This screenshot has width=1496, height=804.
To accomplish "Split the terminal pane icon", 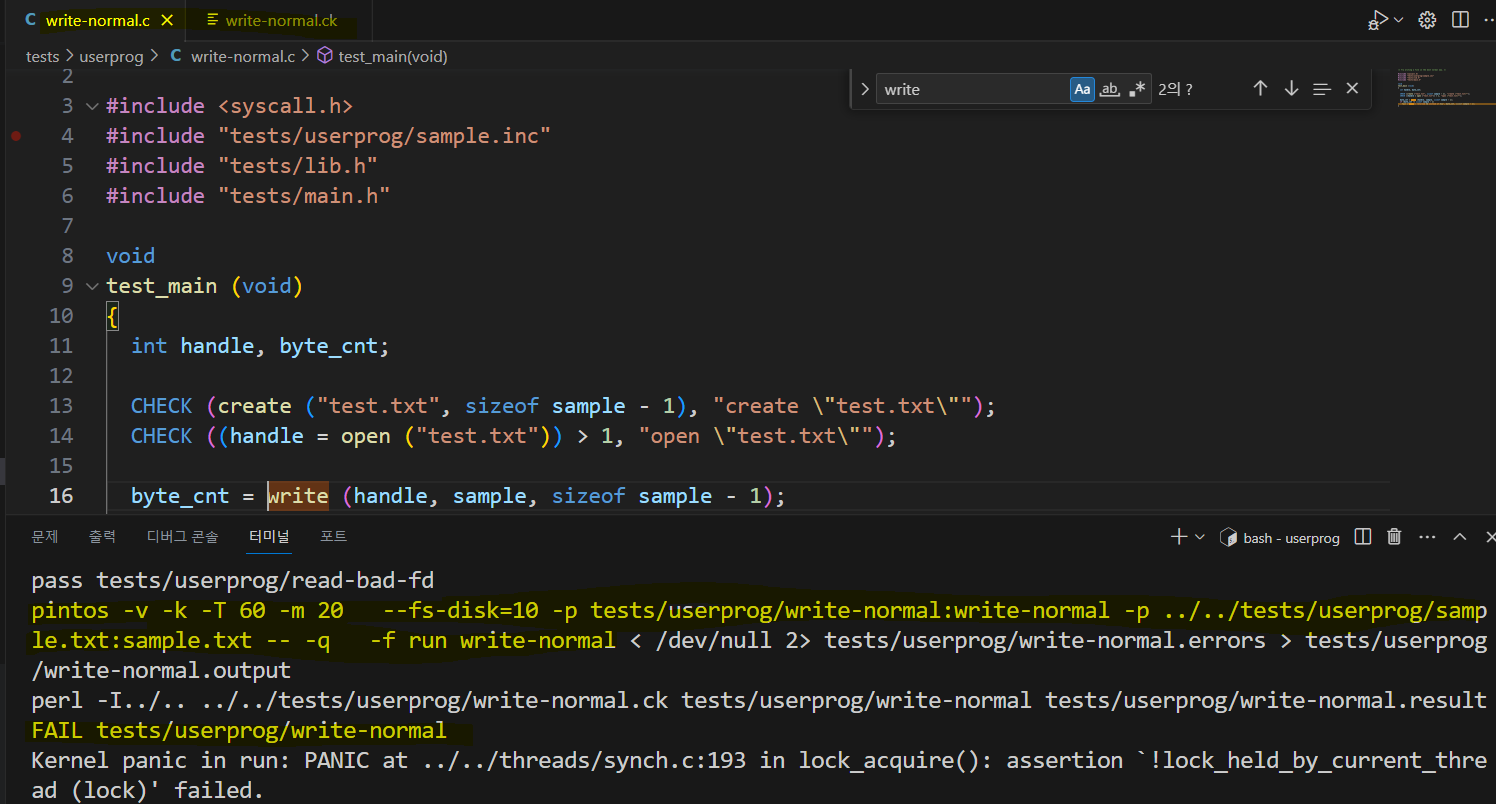I will (x=1362, y=537).
